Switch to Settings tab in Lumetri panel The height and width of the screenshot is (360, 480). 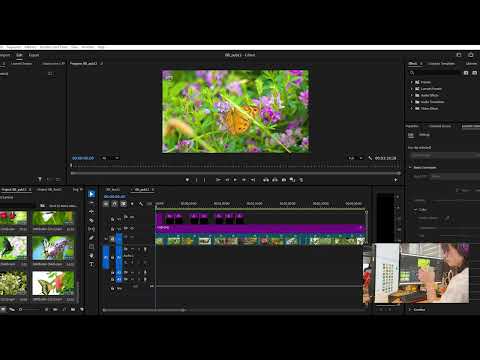tap(424, 135)
